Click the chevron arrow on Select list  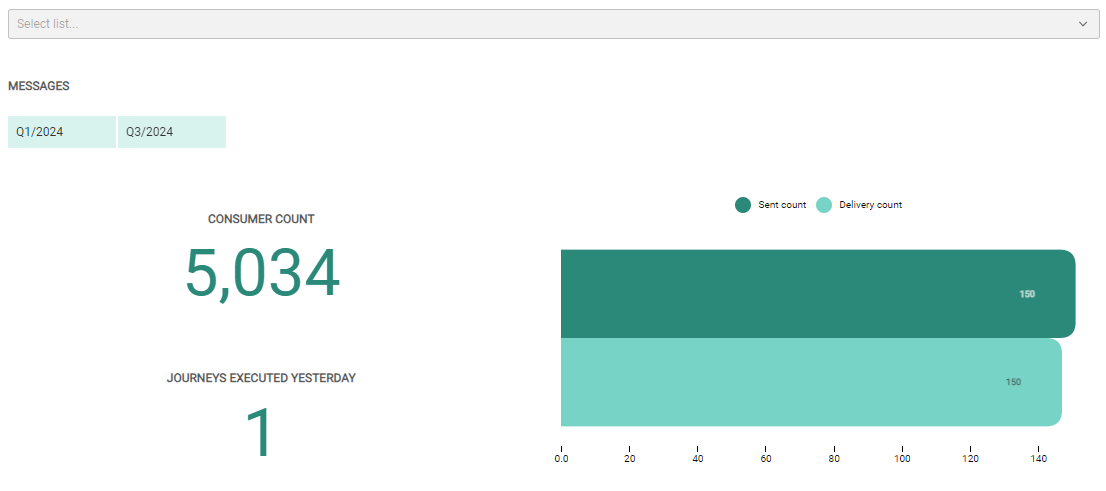coord(1083,24)
